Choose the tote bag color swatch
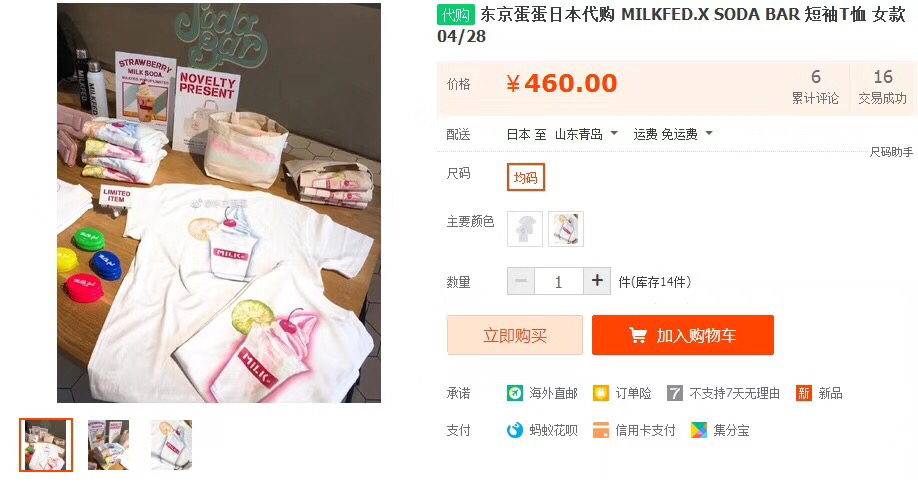The height and width of the screenshot is (488, 918). 566,229
